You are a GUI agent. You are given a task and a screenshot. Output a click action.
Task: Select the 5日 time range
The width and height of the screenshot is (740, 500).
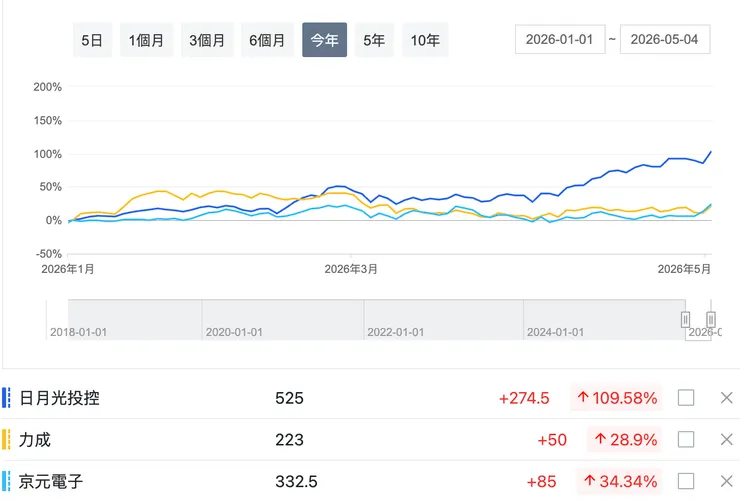coord(92,40)
